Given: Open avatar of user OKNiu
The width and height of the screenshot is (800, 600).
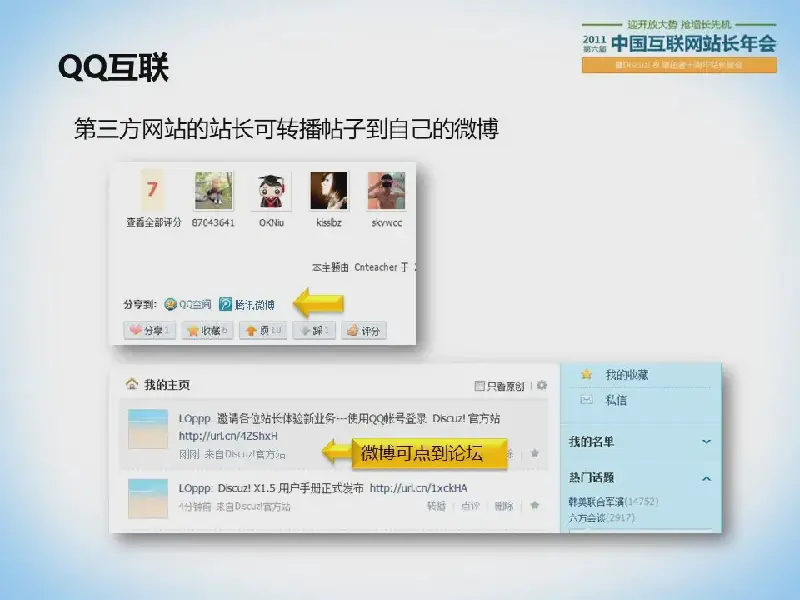Looking at the screenshot, I should (x=271, y=191).
